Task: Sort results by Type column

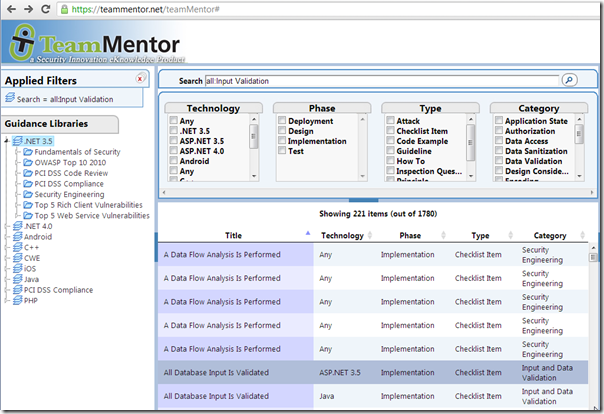Action: click(x=482, y=235)
